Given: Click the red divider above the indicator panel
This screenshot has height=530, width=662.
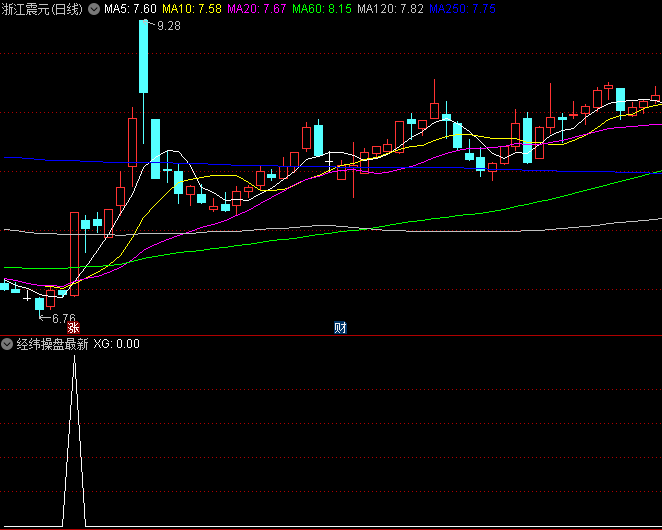Looking at the screenshot, I should [x=330, y=335].
